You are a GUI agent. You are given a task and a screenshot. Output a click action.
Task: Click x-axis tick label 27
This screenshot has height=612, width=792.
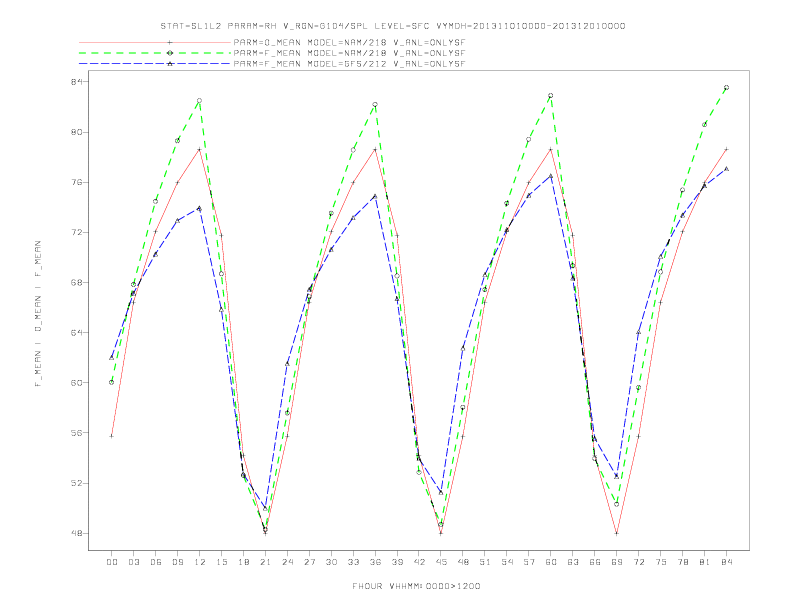coord(309,562)
